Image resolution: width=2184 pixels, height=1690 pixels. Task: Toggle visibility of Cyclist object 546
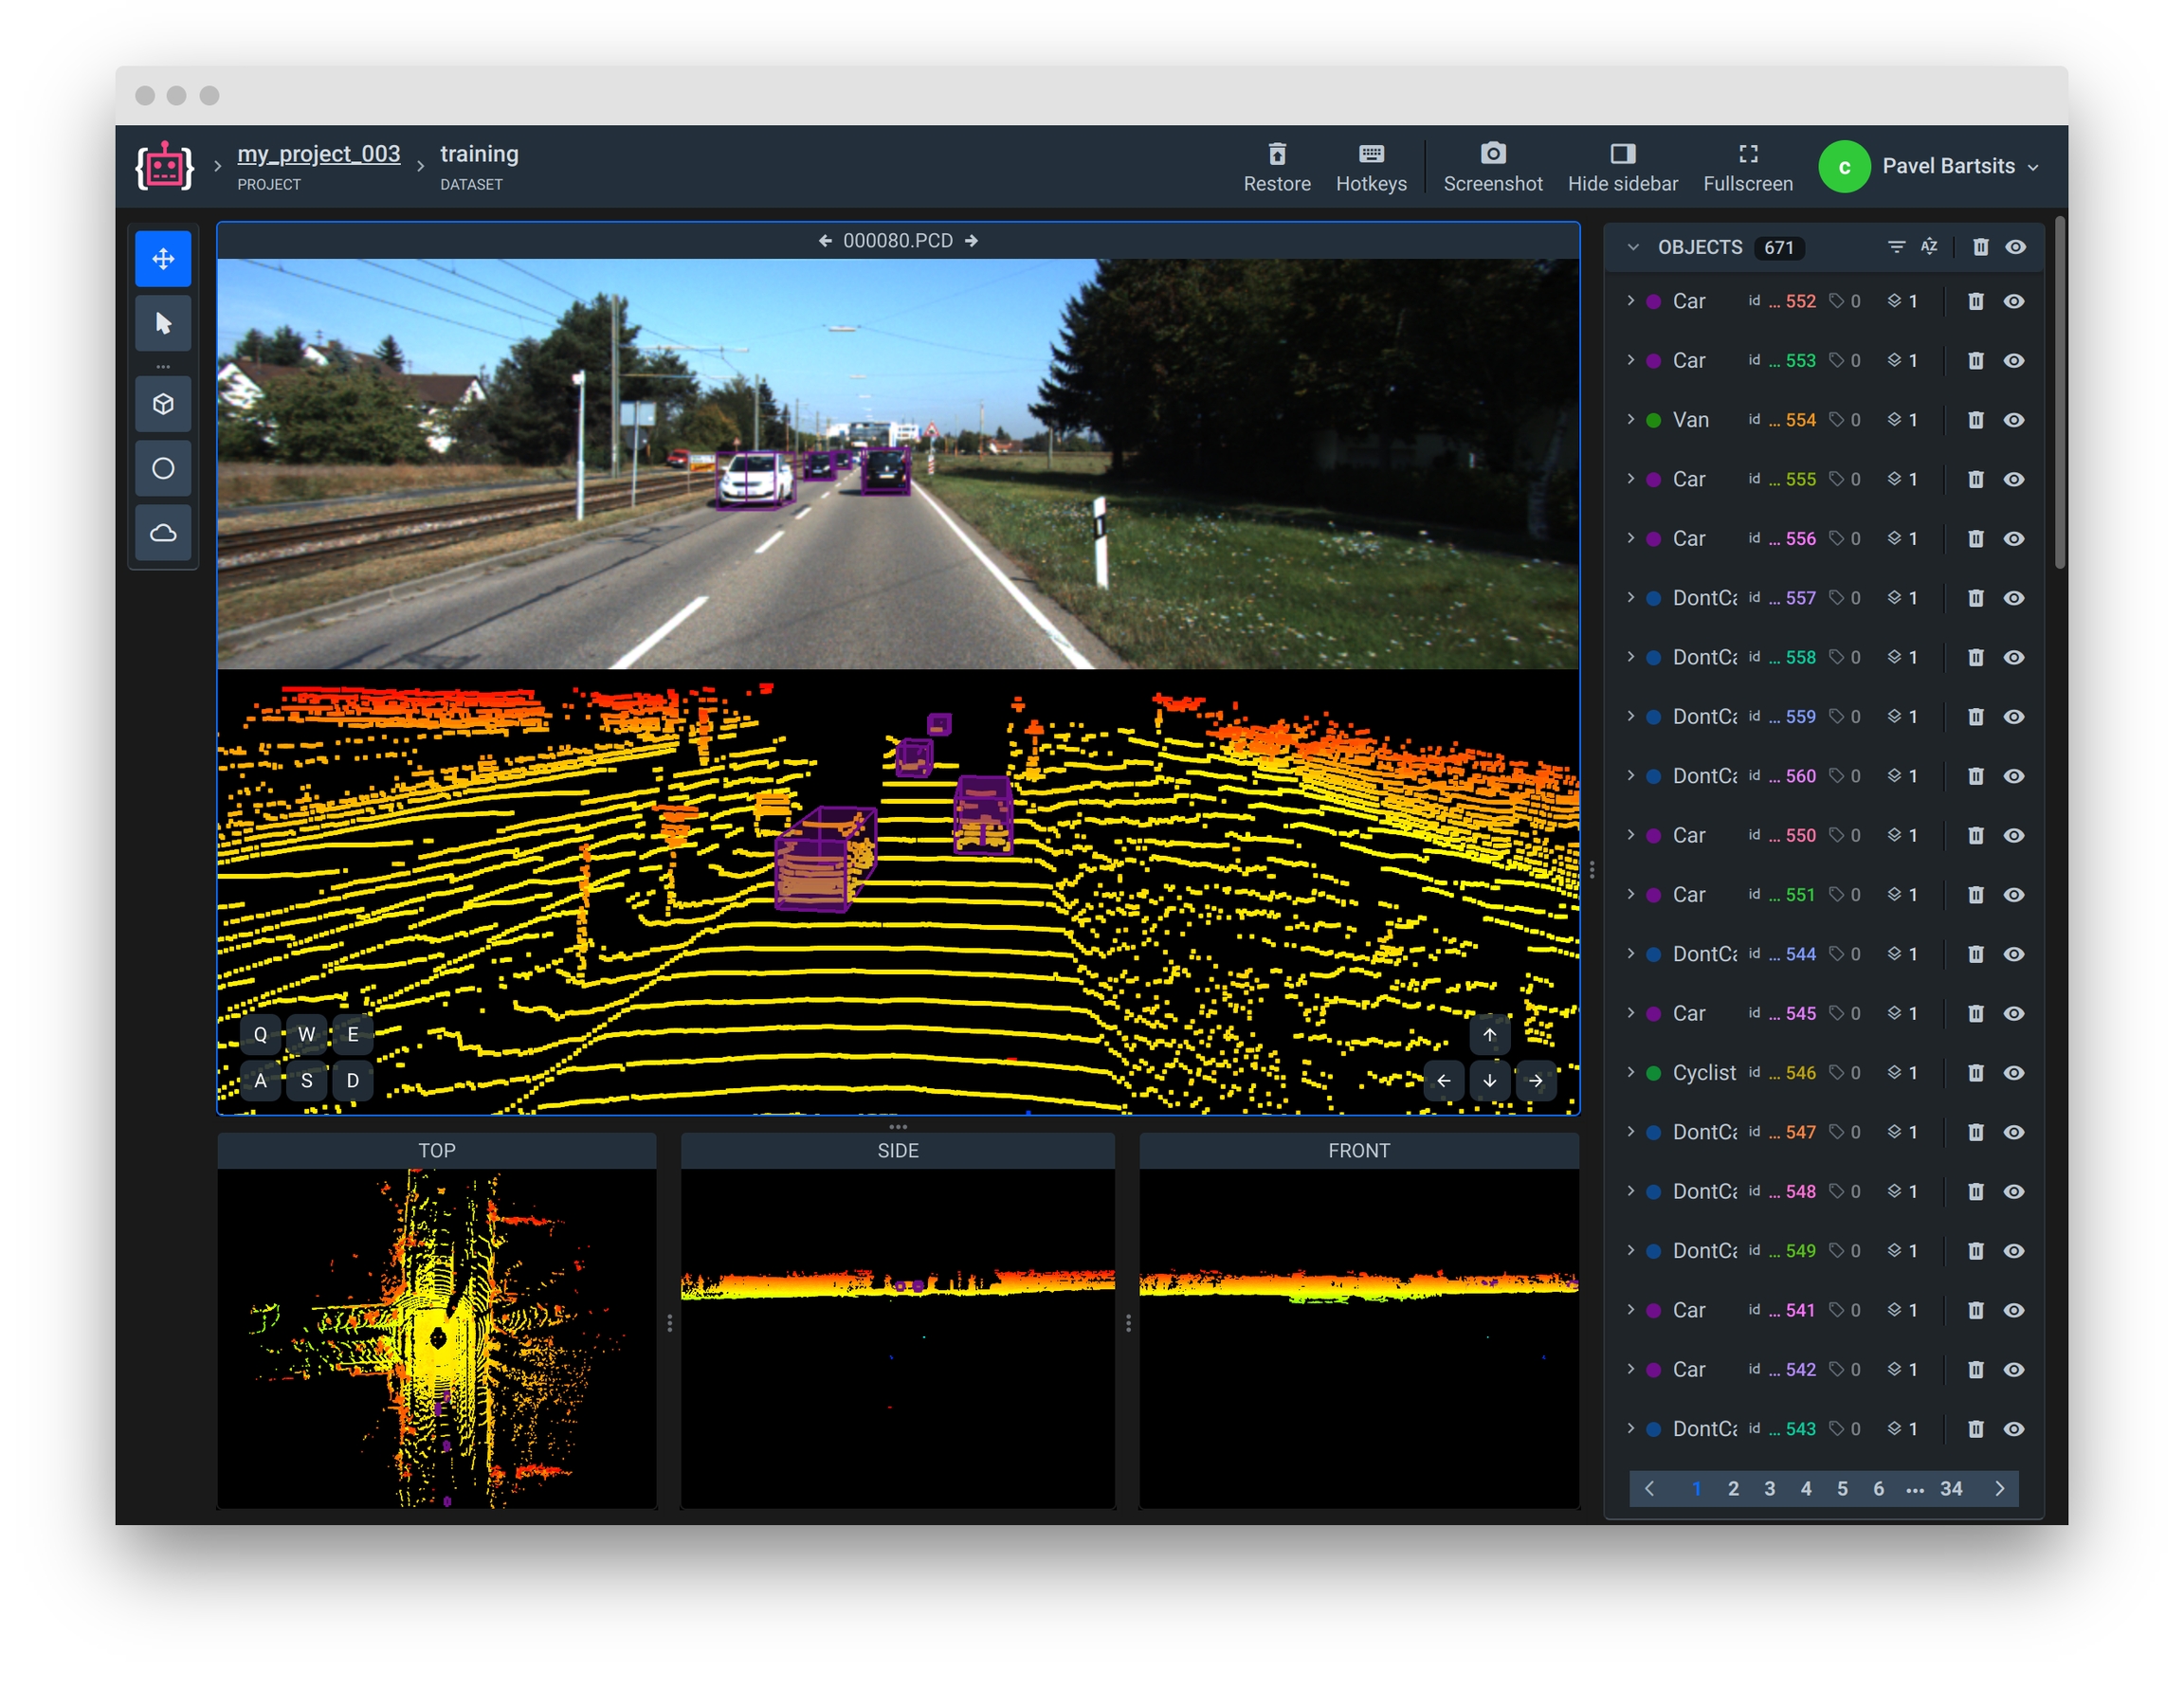click(x=2013, y=1072)
